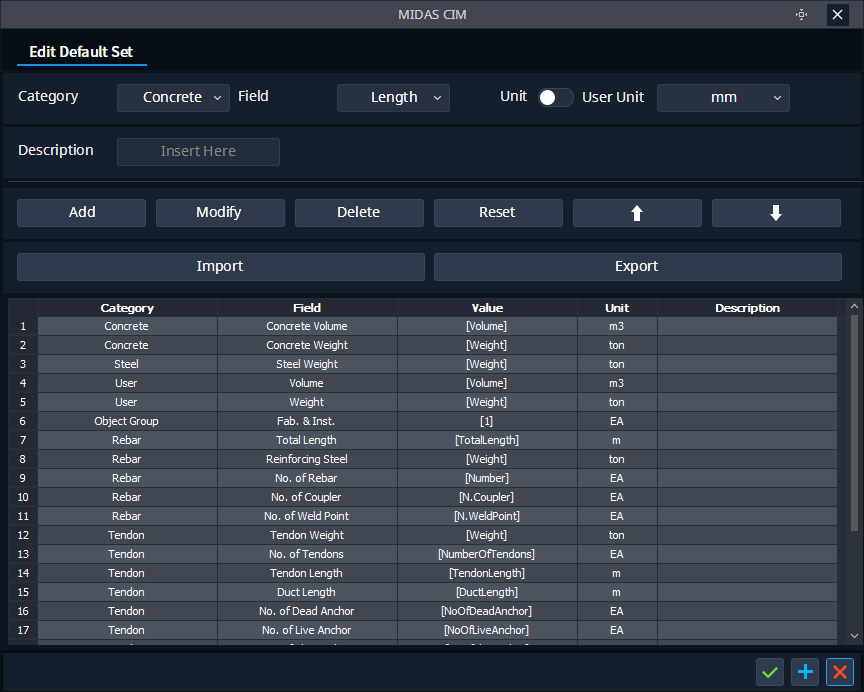Click the Add button

[x=82, y=213]
